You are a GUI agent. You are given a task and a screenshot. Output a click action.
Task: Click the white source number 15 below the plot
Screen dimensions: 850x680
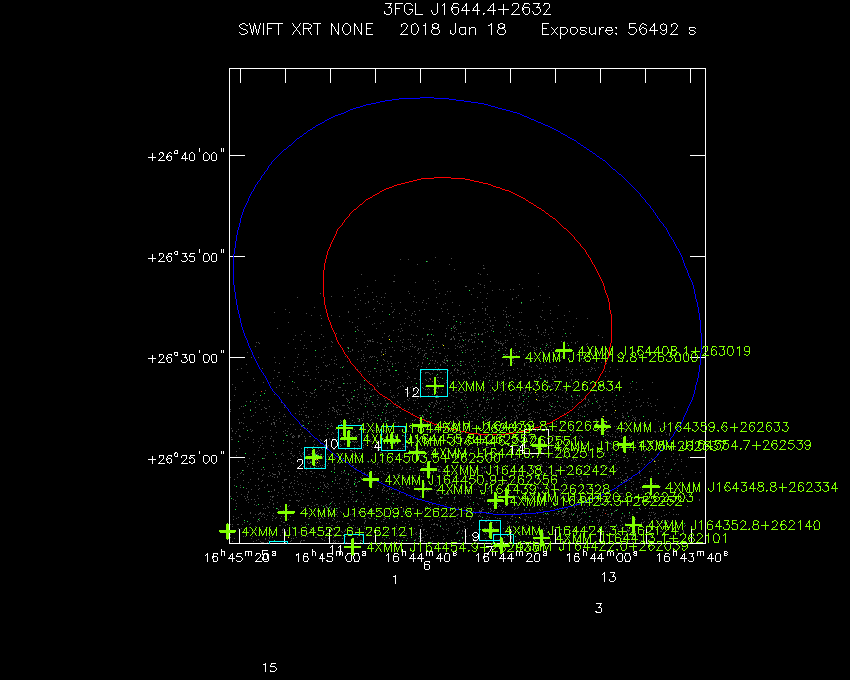coord(270,668)
